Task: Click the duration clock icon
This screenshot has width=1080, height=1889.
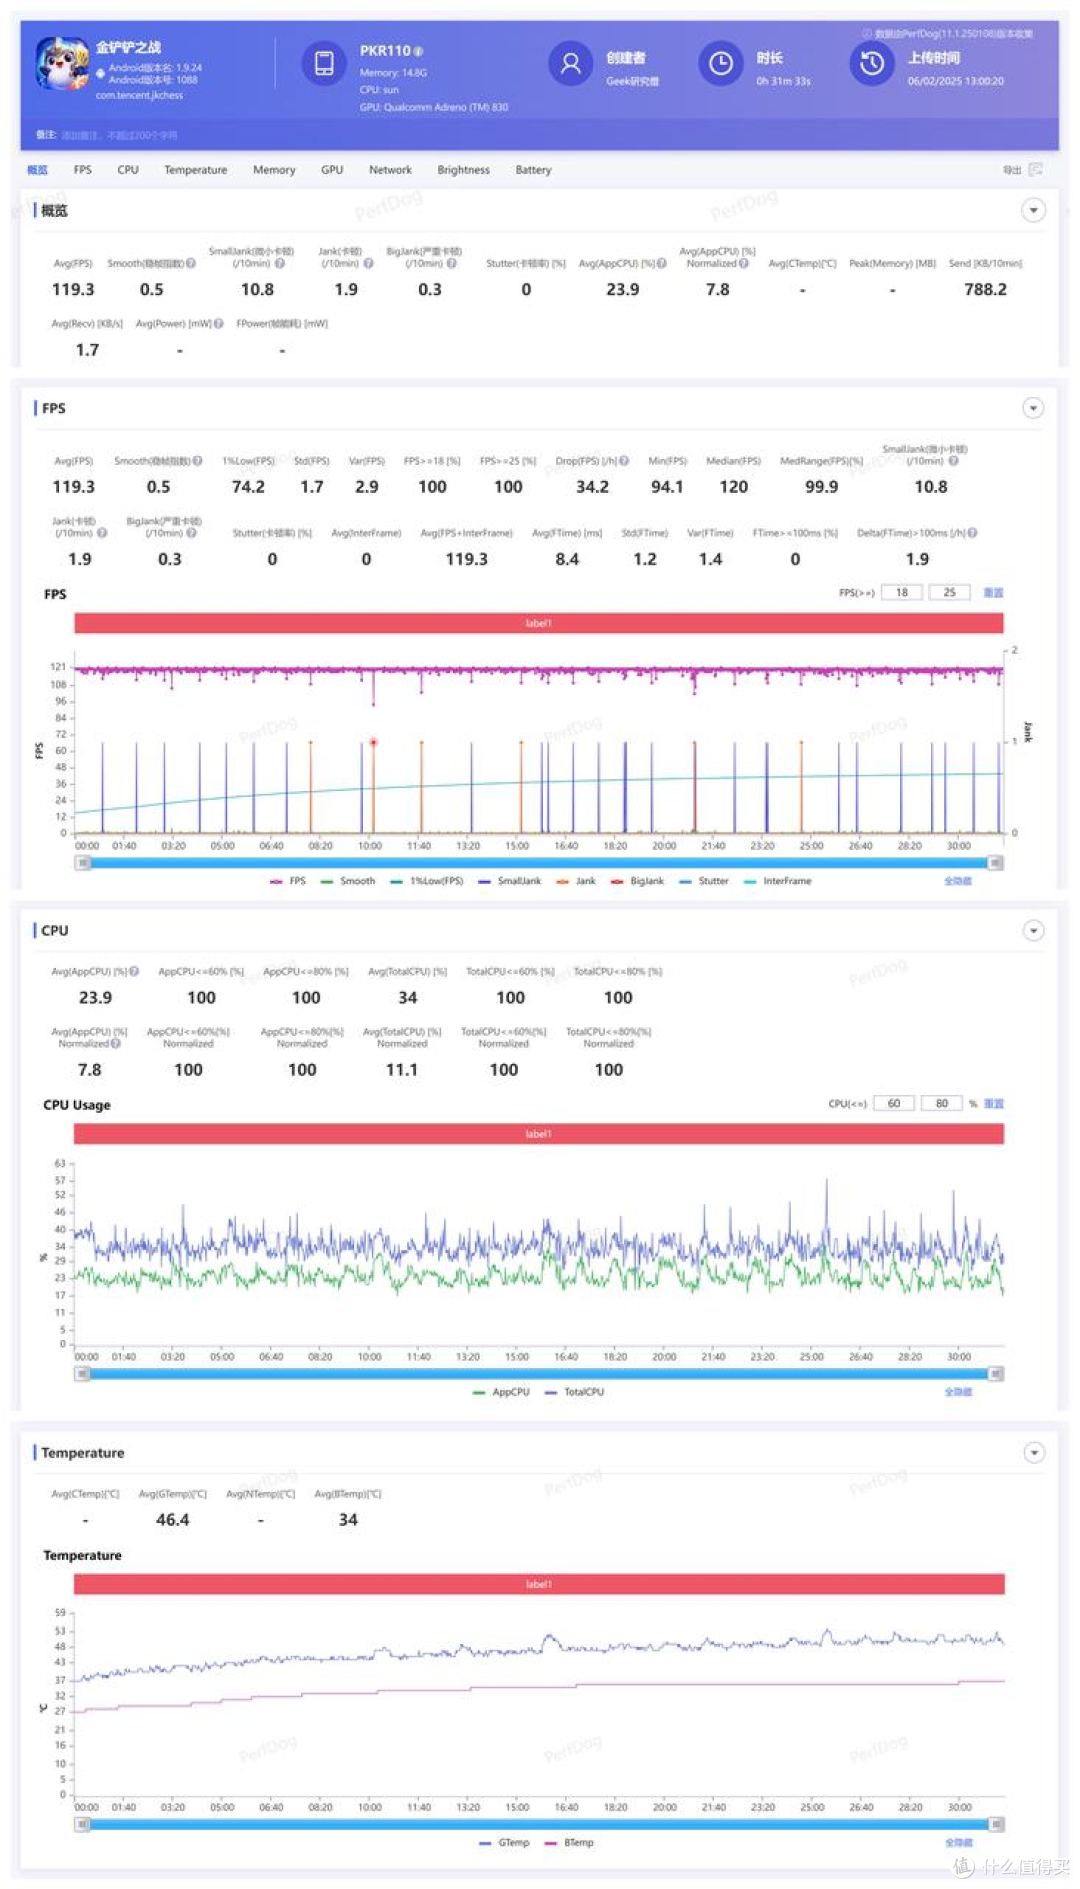Action: click(x=720, y=64)
